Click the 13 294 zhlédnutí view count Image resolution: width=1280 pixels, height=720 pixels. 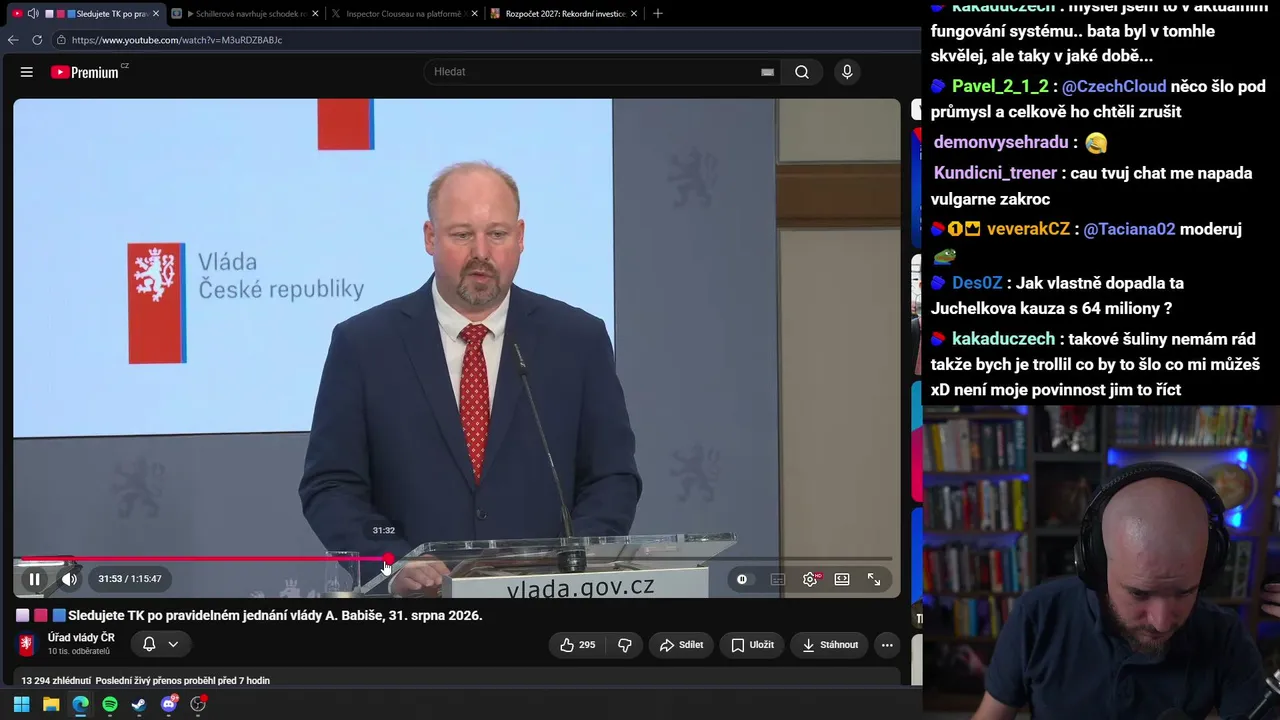[56, 681]
